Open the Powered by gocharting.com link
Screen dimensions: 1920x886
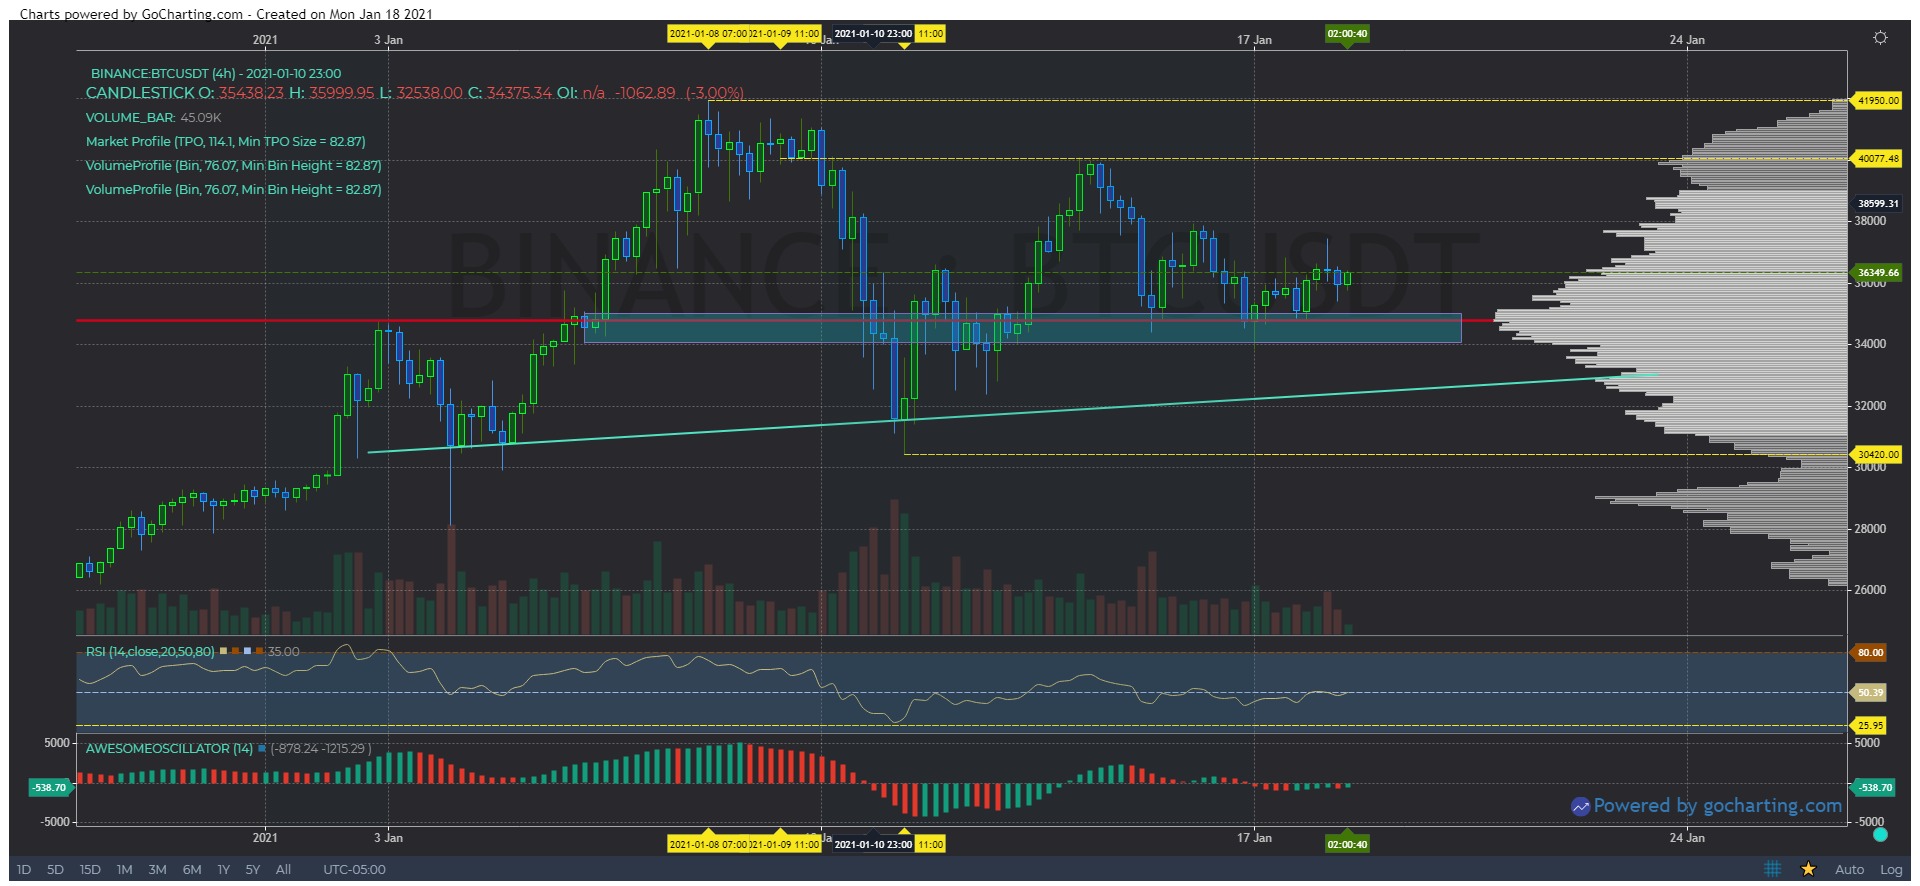1716,806
